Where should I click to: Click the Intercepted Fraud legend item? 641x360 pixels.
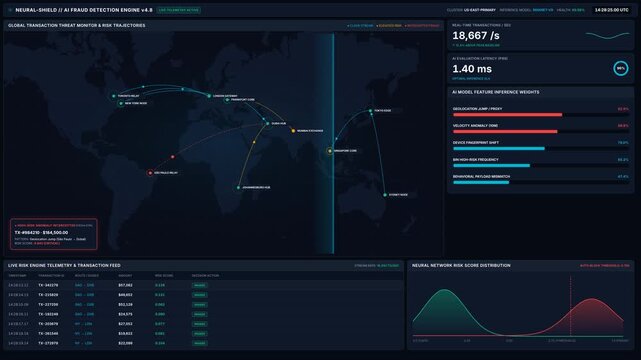click(422, 26)
